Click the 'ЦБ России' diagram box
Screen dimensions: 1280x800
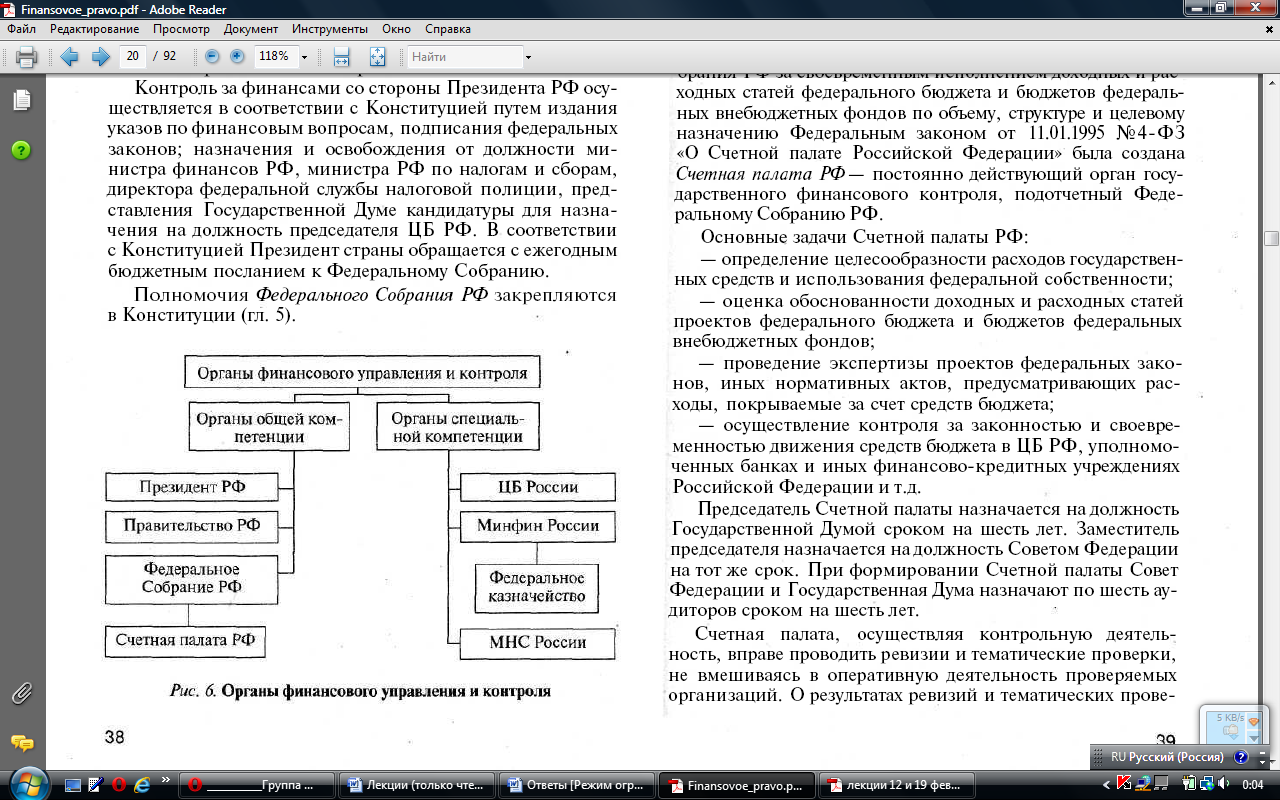pyautogui.click(x=538, y=488)
